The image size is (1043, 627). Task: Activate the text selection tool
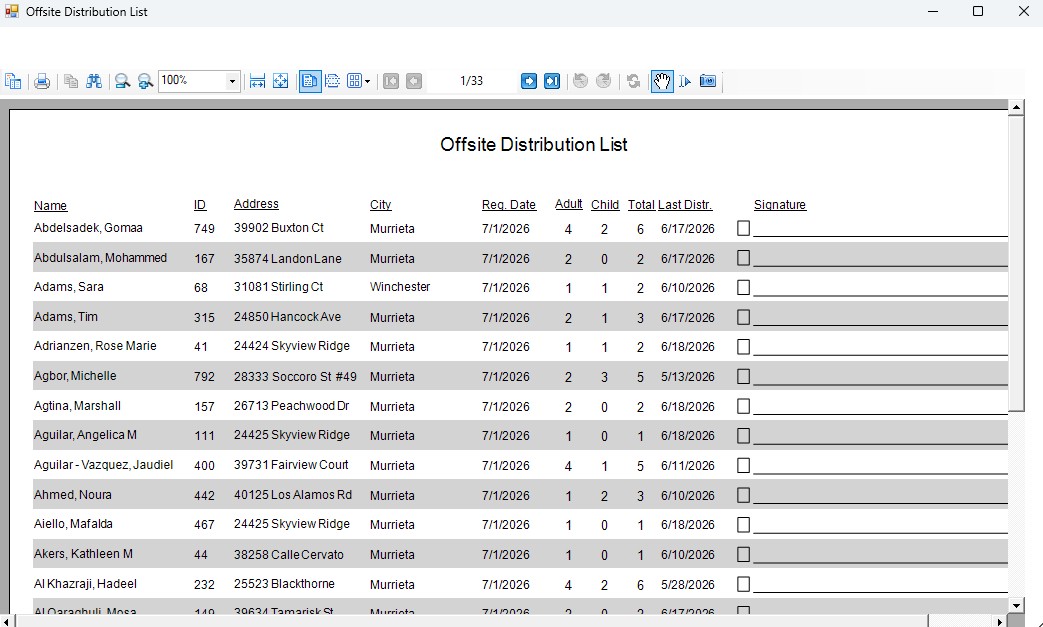(x=685, y=81)
